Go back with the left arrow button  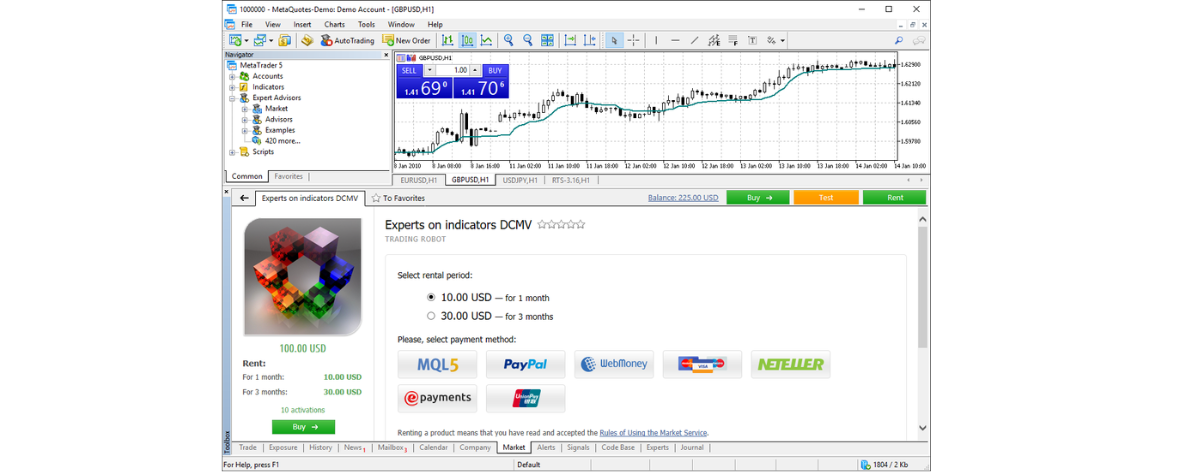244,198
